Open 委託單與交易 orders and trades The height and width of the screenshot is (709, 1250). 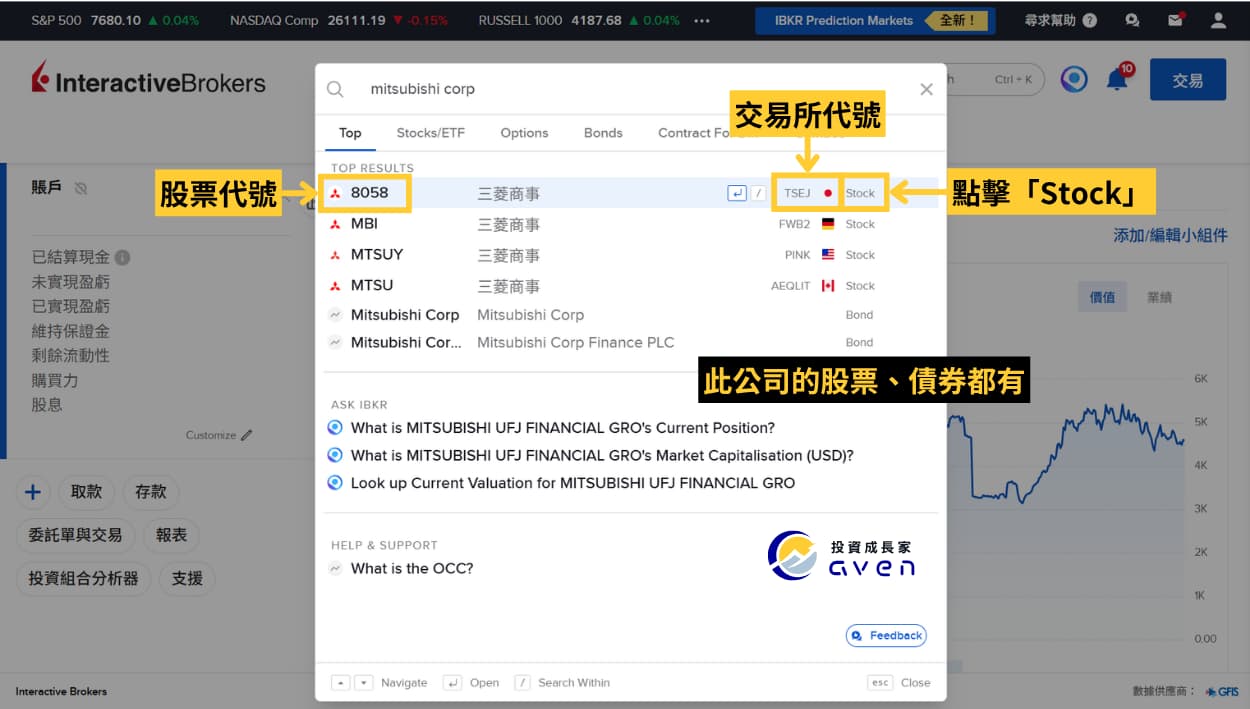point(75,535)
